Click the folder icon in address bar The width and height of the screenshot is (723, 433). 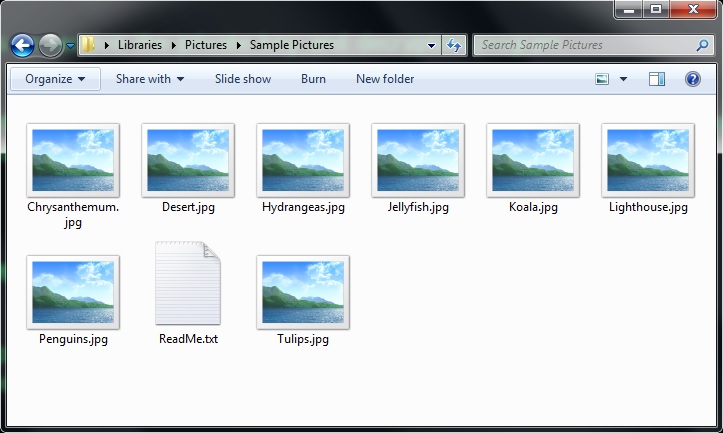[x=89, y=45]
